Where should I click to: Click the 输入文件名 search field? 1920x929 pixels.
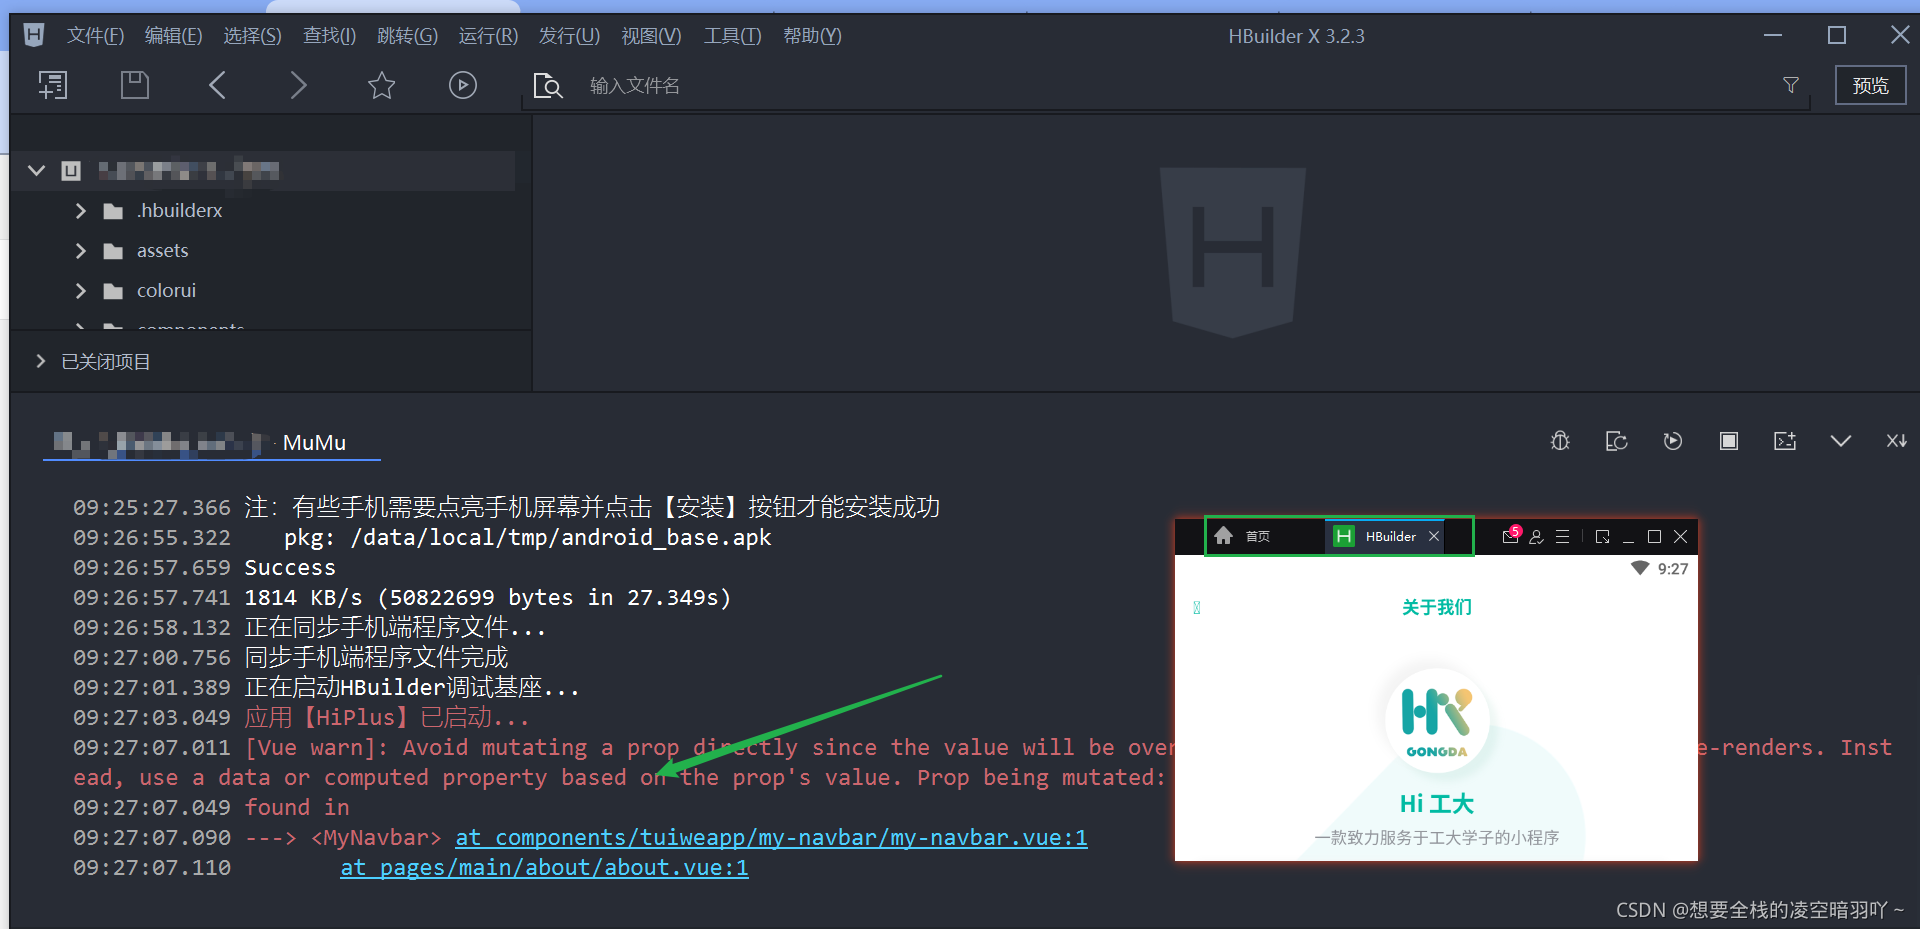(x=1180, y=86)
